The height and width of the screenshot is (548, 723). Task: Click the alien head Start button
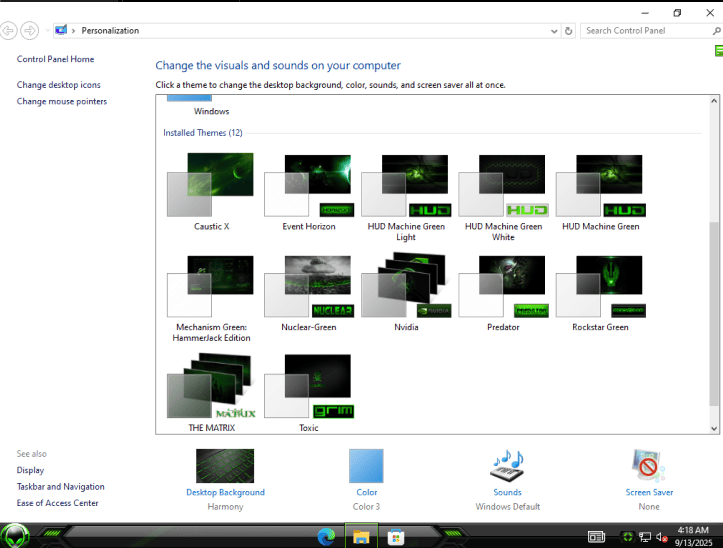[15, 536]
